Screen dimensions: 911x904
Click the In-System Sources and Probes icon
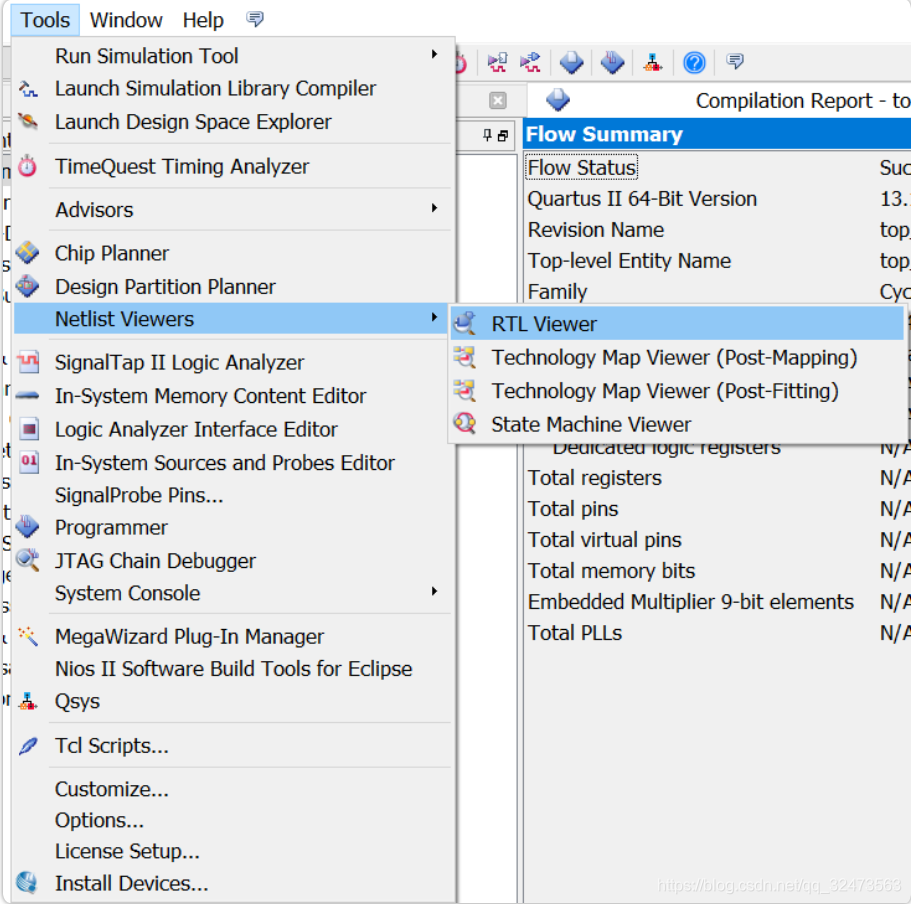click(x=29, y=462)
